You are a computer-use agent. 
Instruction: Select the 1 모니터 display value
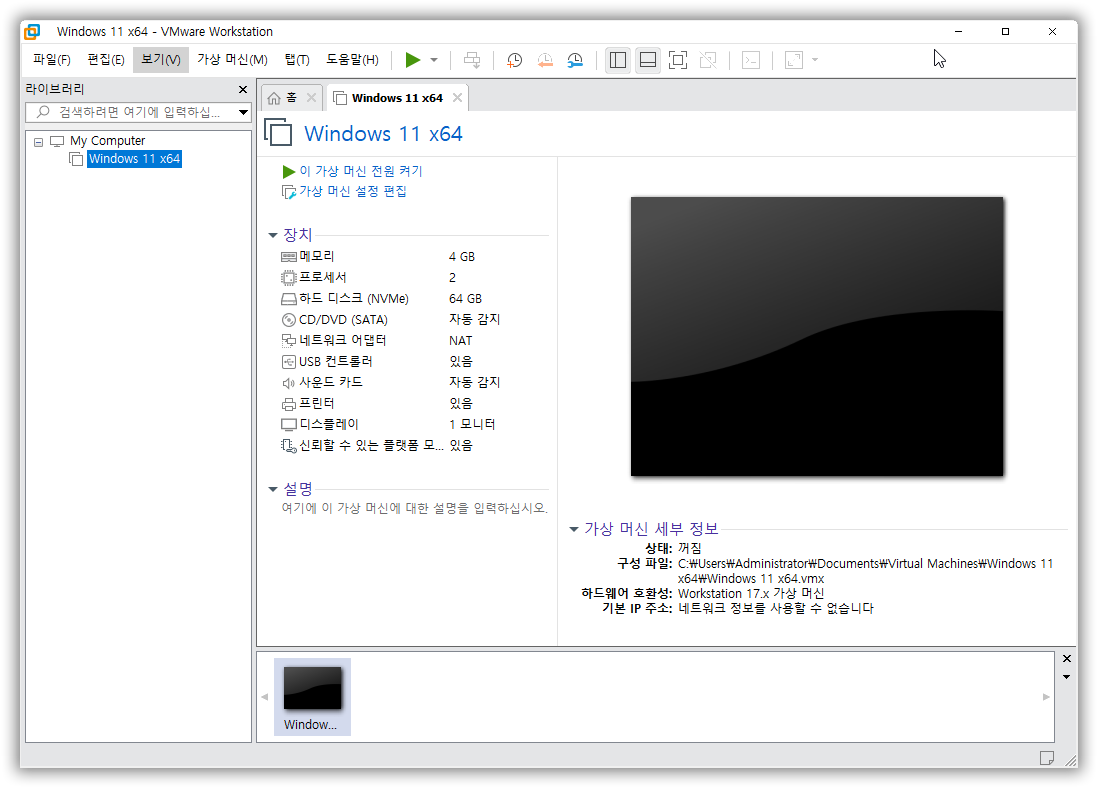click(x=472, y=424)
